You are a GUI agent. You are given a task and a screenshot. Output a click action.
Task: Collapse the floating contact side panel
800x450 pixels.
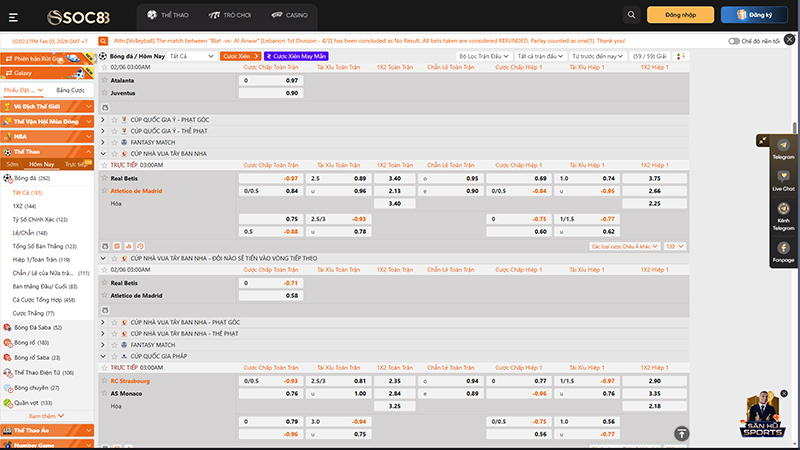pyautogui.click(x=763, y=141)
